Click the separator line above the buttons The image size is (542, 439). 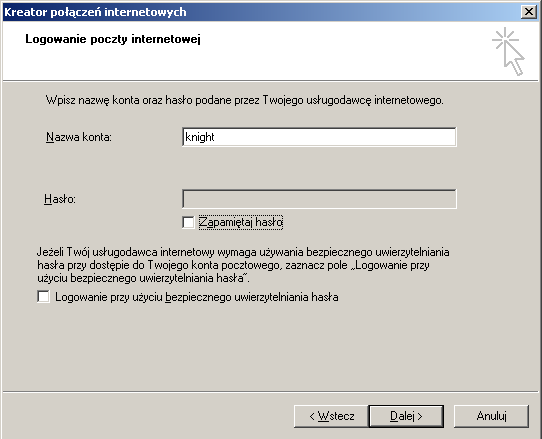tap(270, 392)
